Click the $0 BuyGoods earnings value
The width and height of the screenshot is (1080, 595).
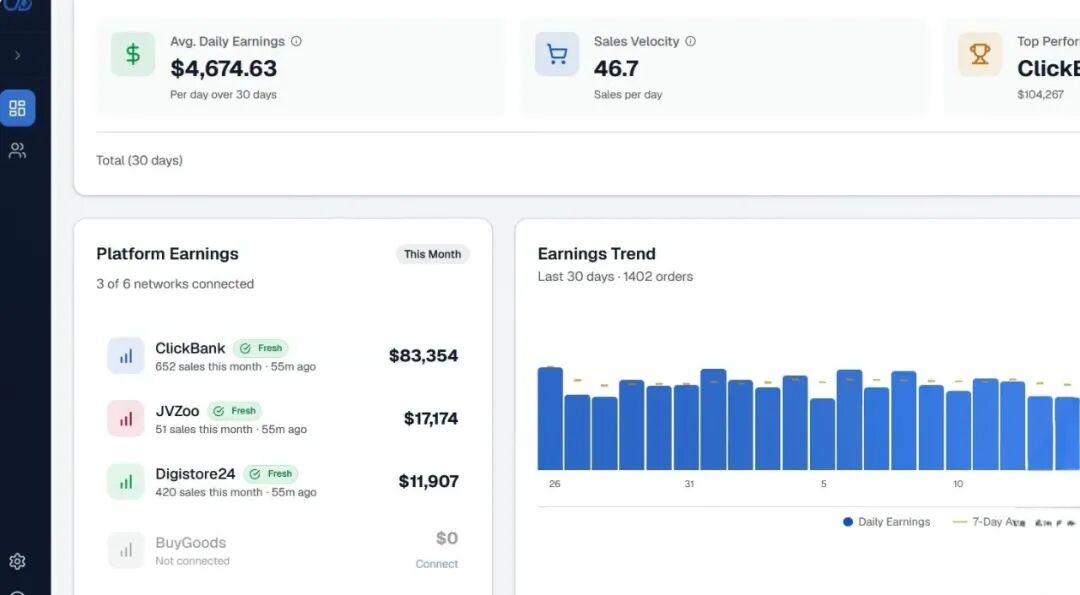[447, 538]
